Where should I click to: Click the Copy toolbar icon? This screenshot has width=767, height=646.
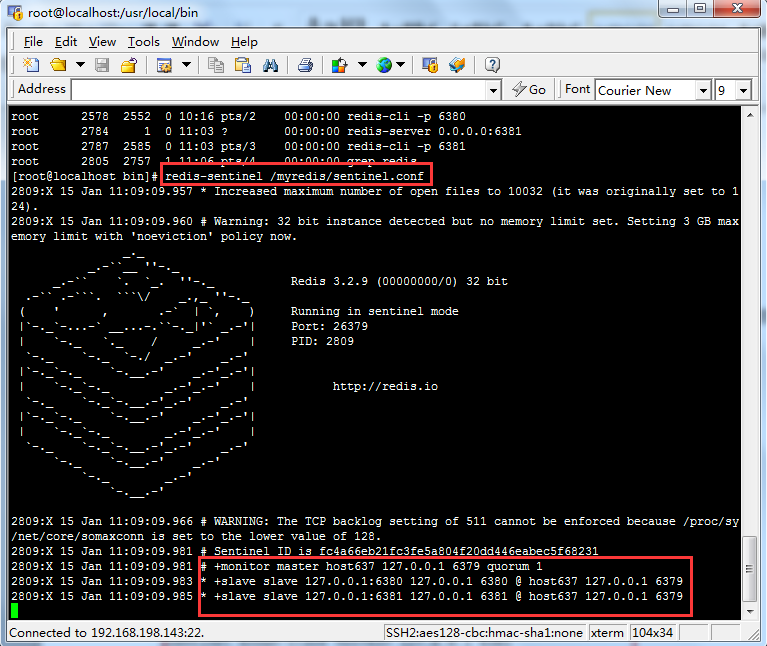(216, 65)
